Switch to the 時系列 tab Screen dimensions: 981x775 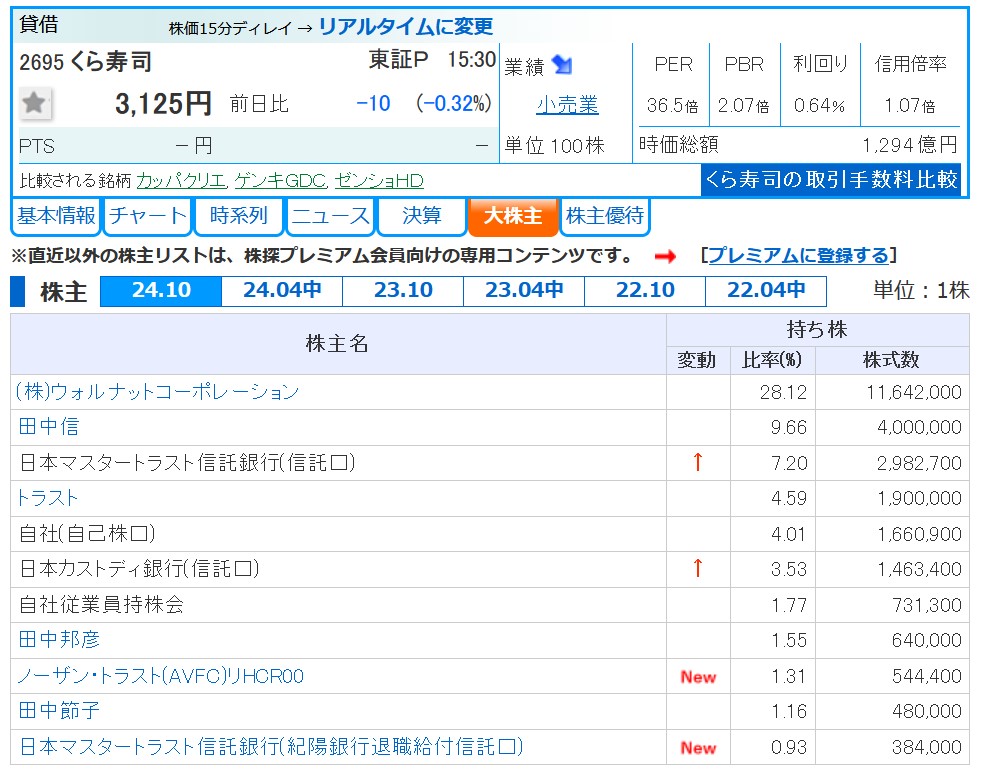point(239,216)
